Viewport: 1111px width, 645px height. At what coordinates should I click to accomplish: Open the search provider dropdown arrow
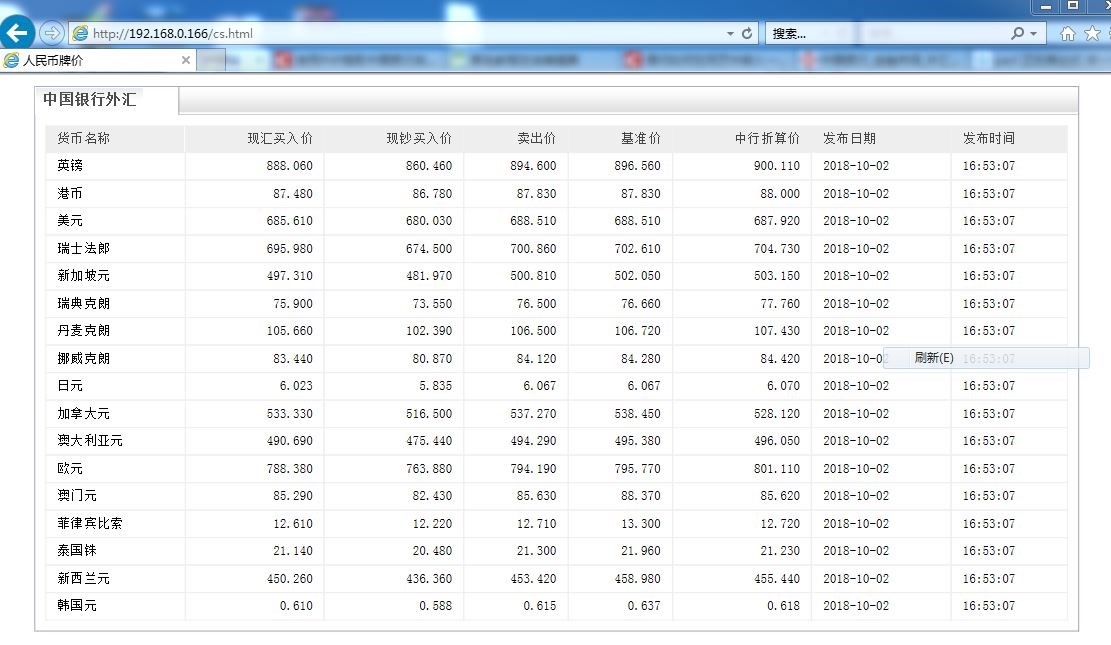point(1034,33)
